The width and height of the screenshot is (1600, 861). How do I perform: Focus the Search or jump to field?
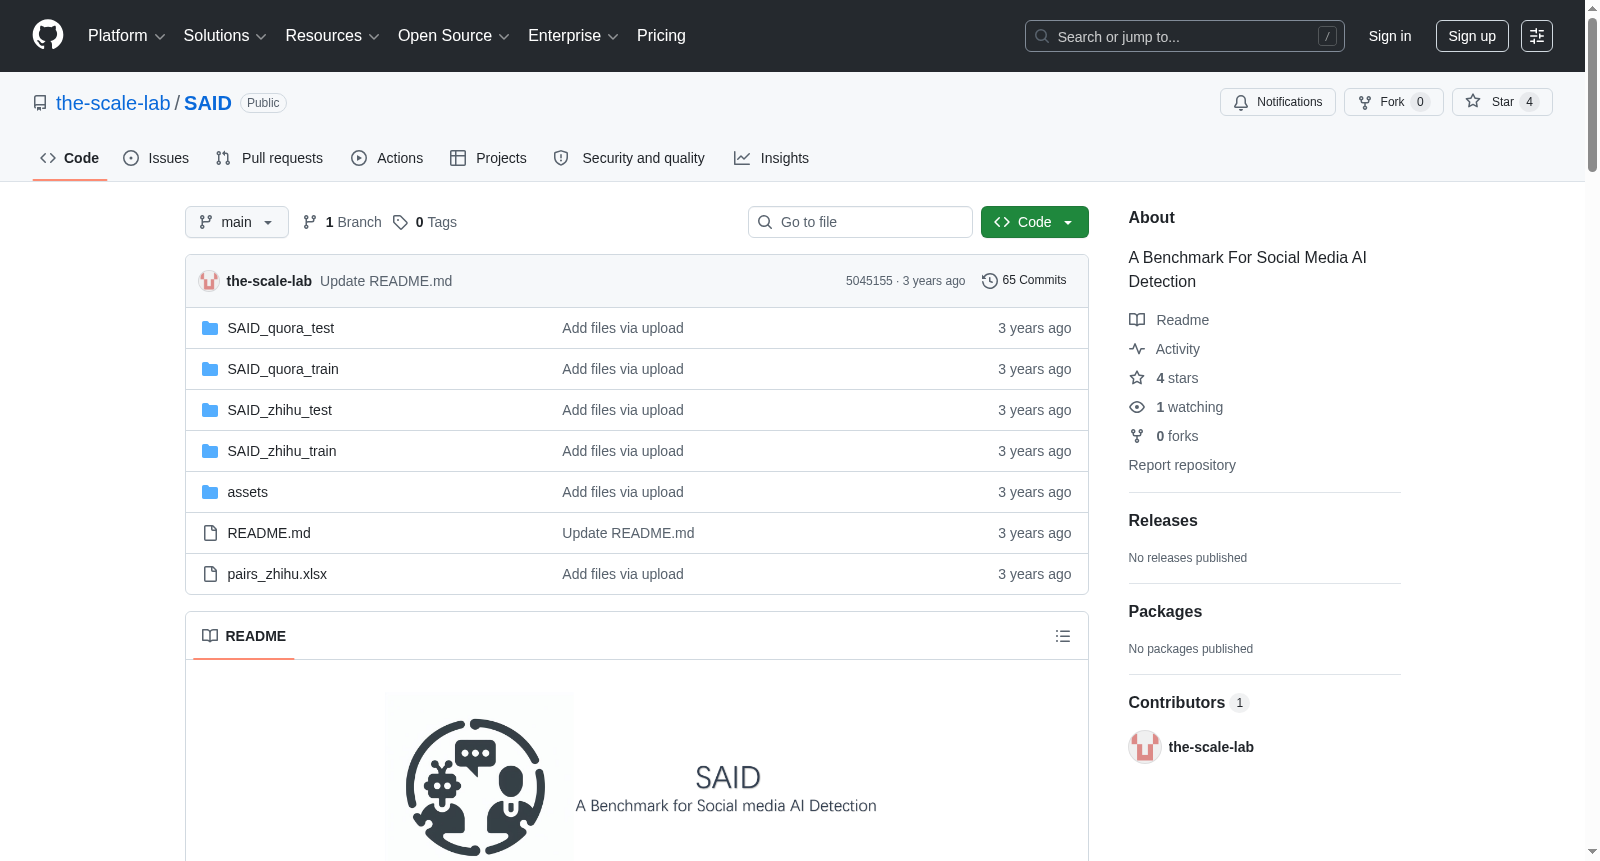[x=1184, y=36]
